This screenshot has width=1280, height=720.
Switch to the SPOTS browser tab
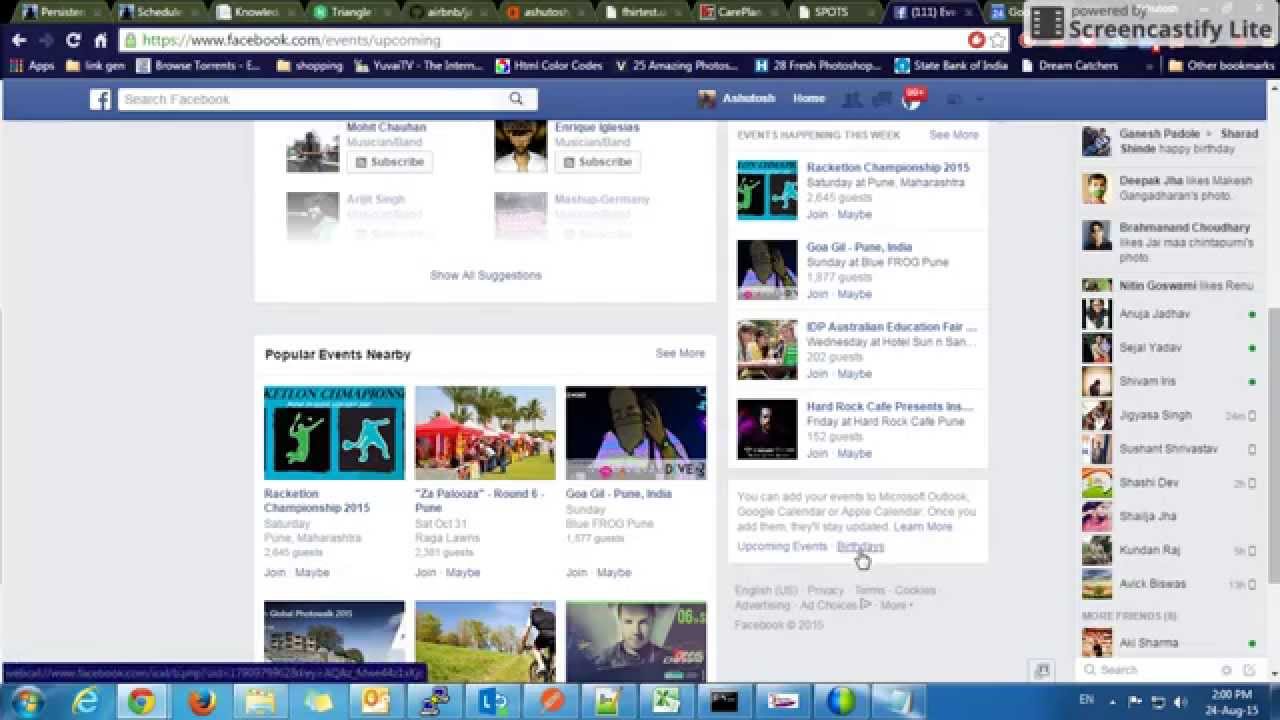[830, 12]
